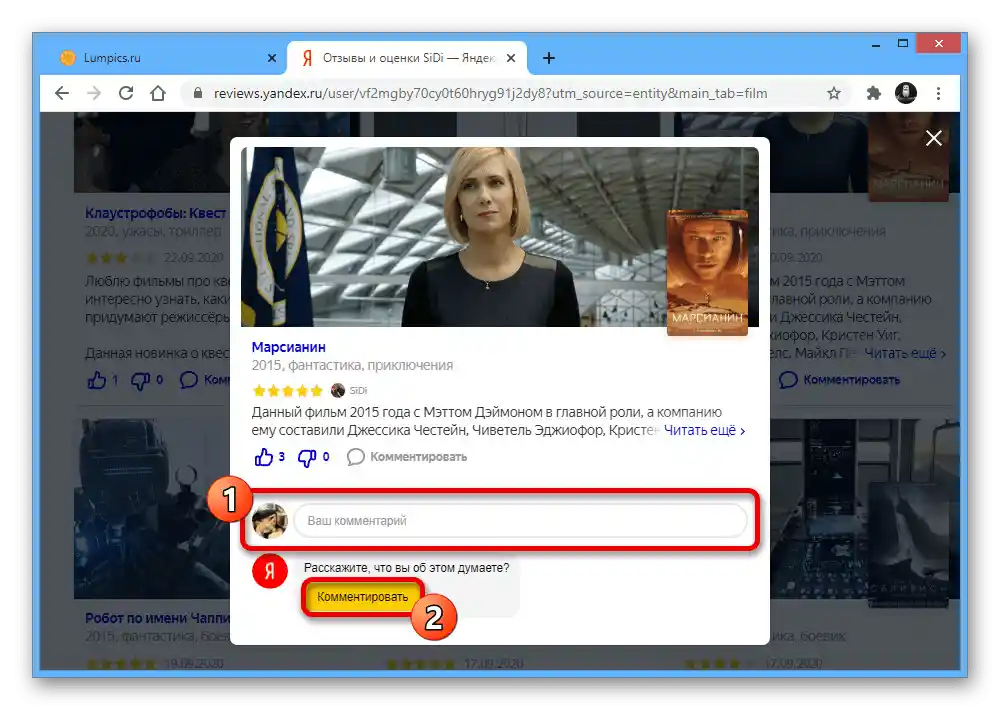The width and height of the screenshot is (1000, 710).
Task: Click the speech bubble Комментировать in the popup
Action: click(407, 457)
